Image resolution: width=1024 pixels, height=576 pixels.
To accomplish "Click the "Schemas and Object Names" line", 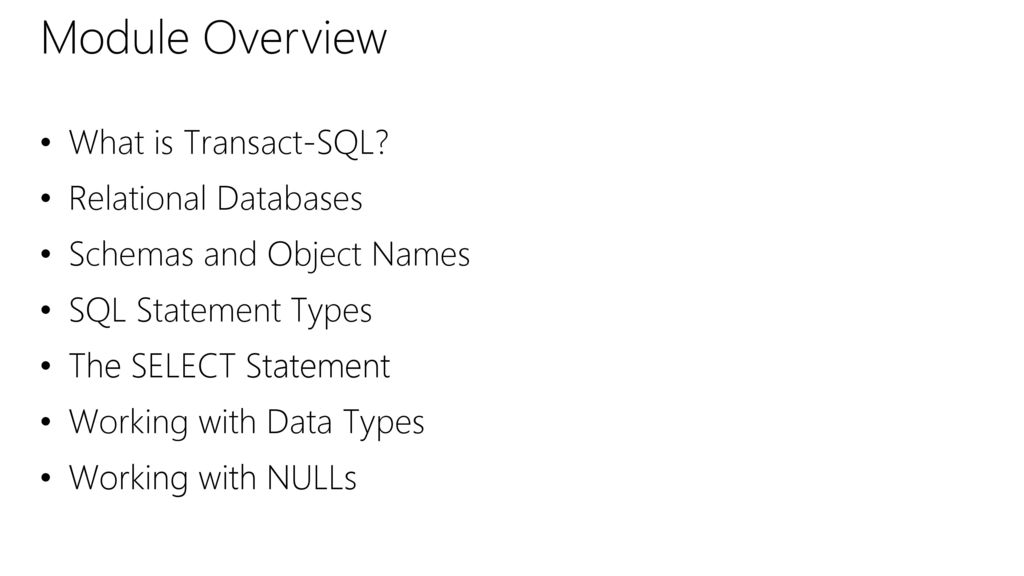I will [269, 255].
